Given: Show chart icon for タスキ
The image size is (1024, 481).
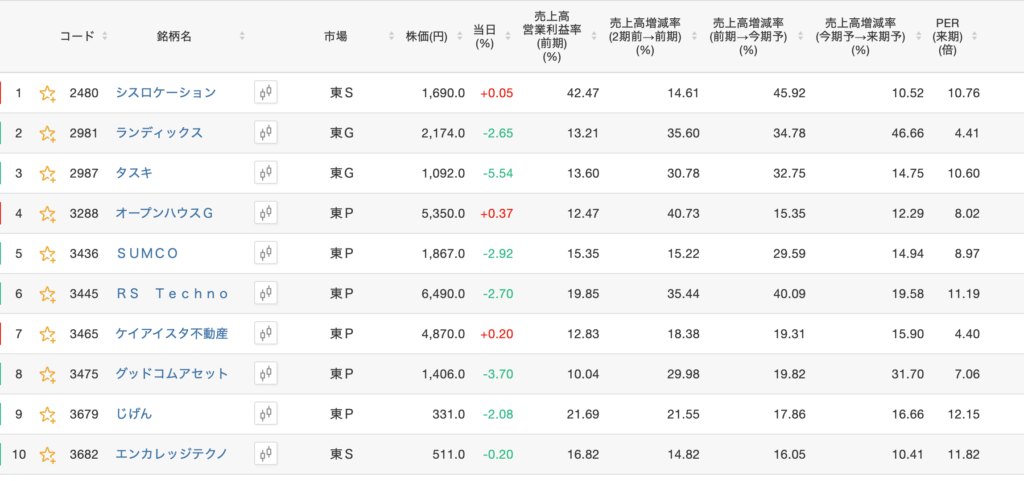Looking at the screenshot, I should point(266,173).
